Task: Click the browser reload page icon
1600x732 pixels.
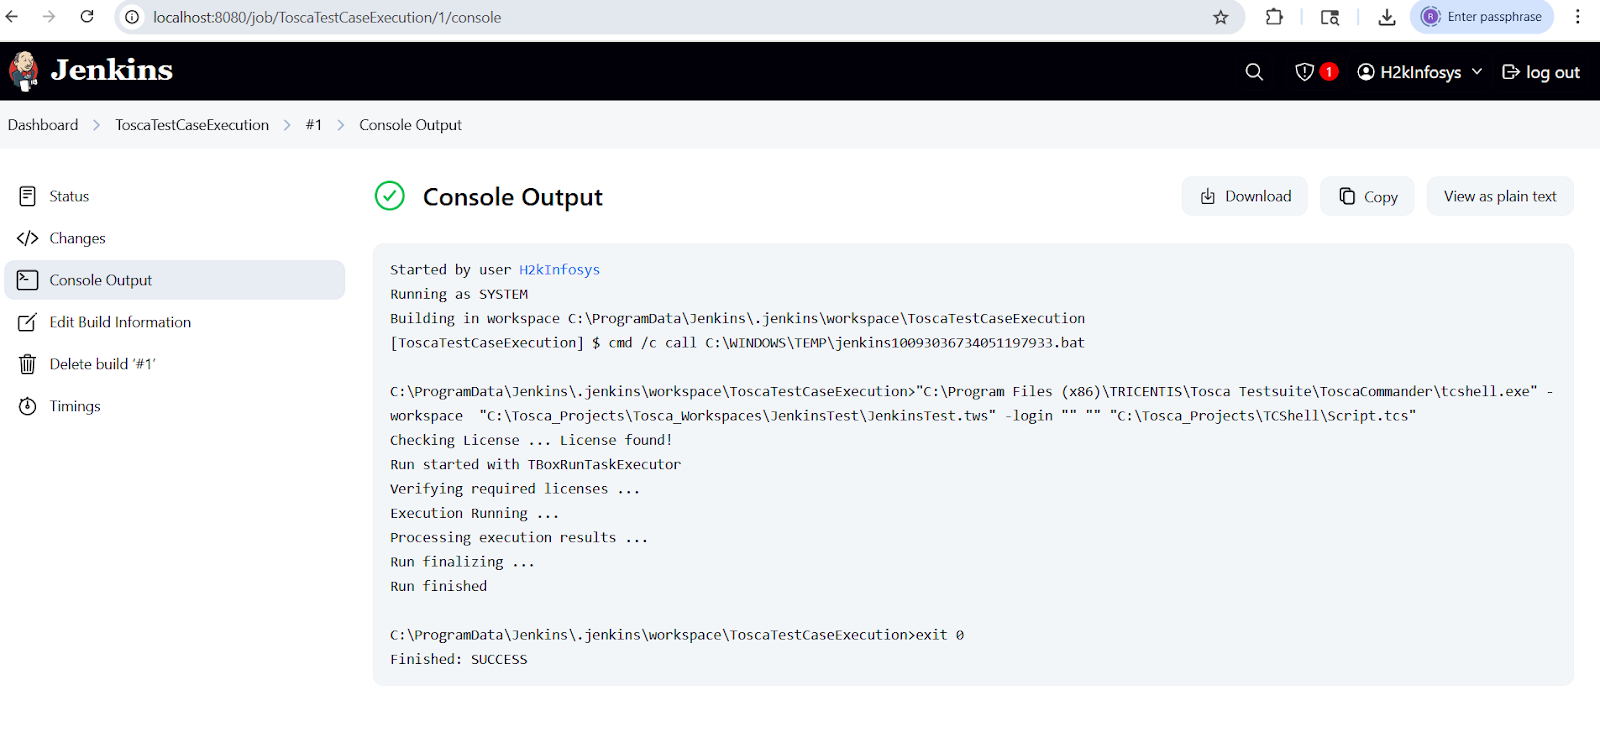Action: (87, 17)
